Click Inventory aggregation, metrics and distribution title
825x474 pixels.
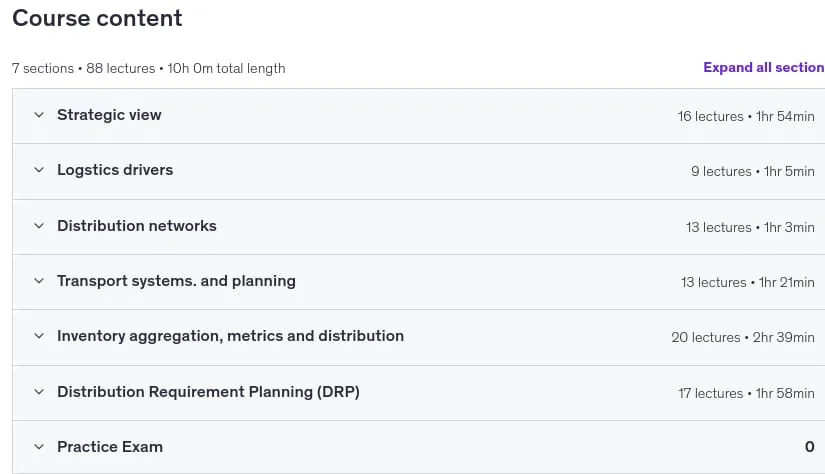[x=230, y=336]
